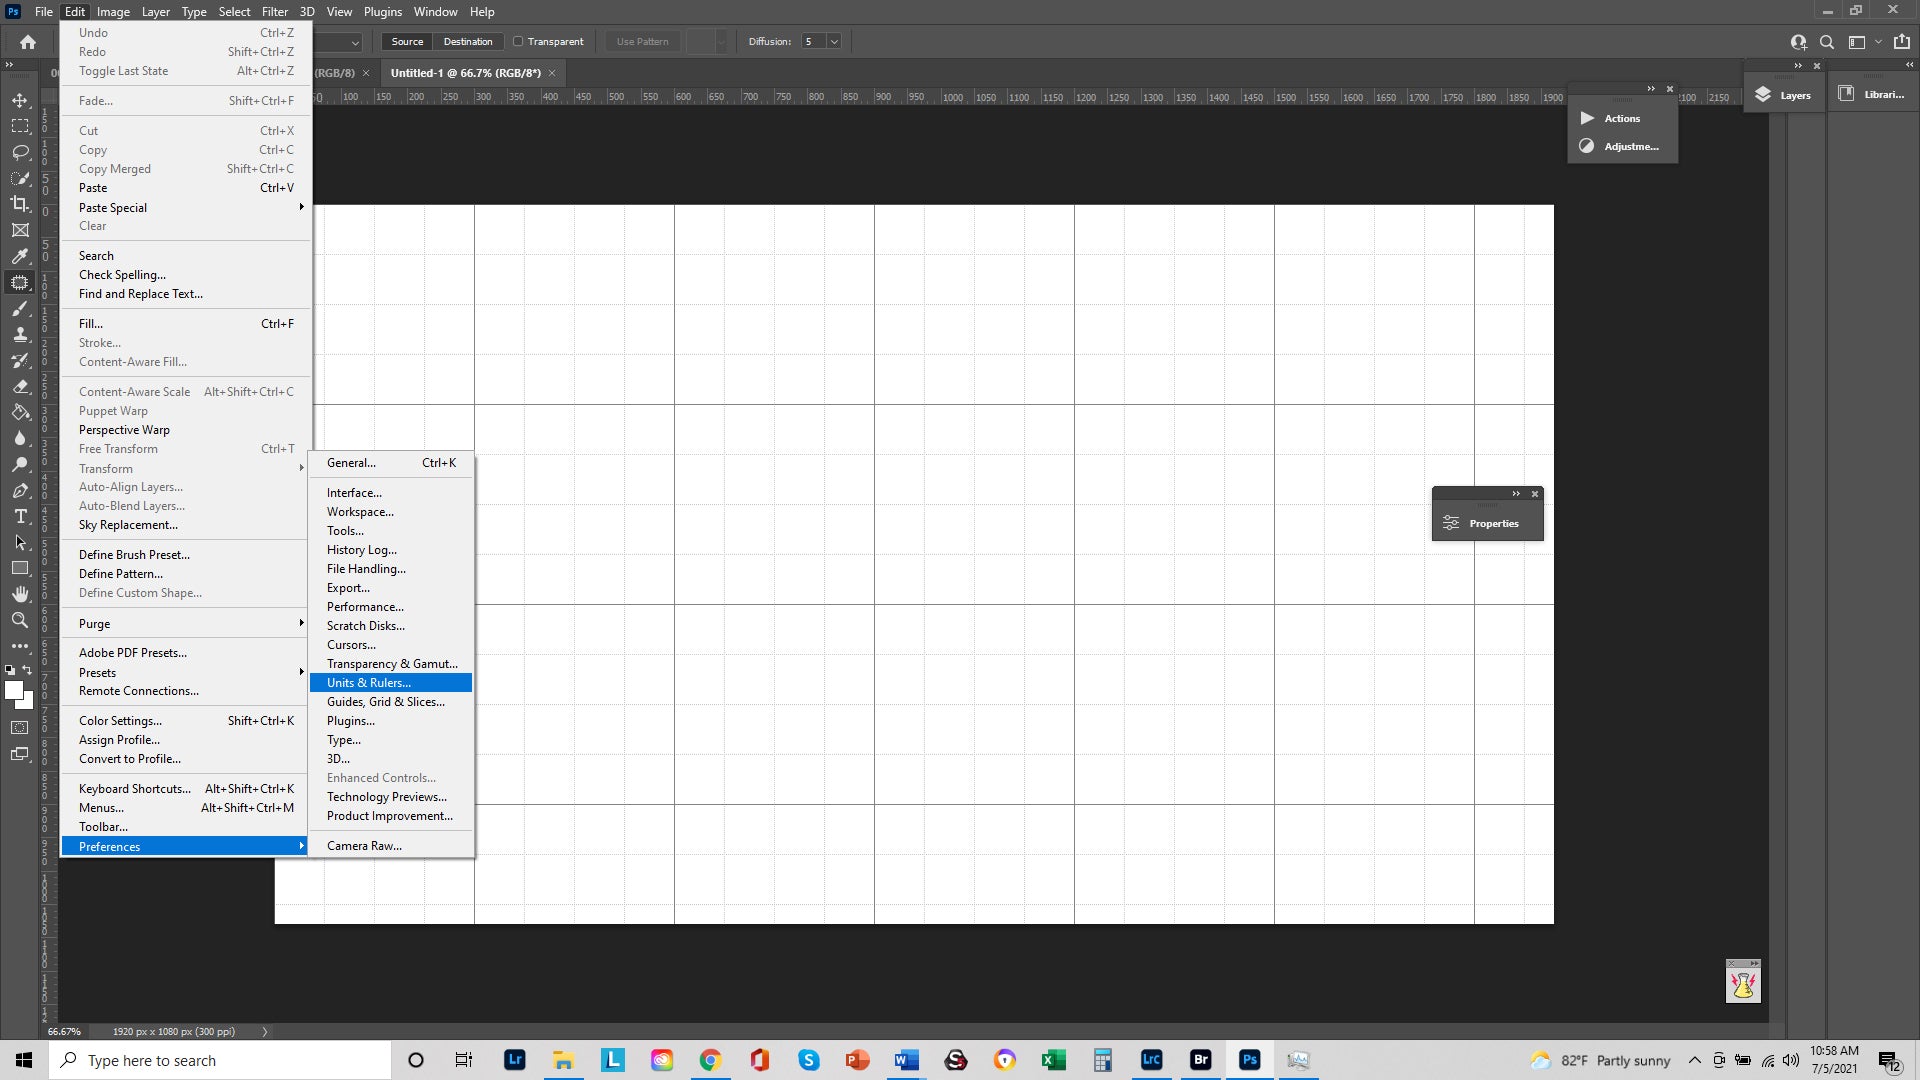This screenshot has height=1080, width=1920.
Task: Click the Units & Rulers preference option
Action: (x=368, y=683)
